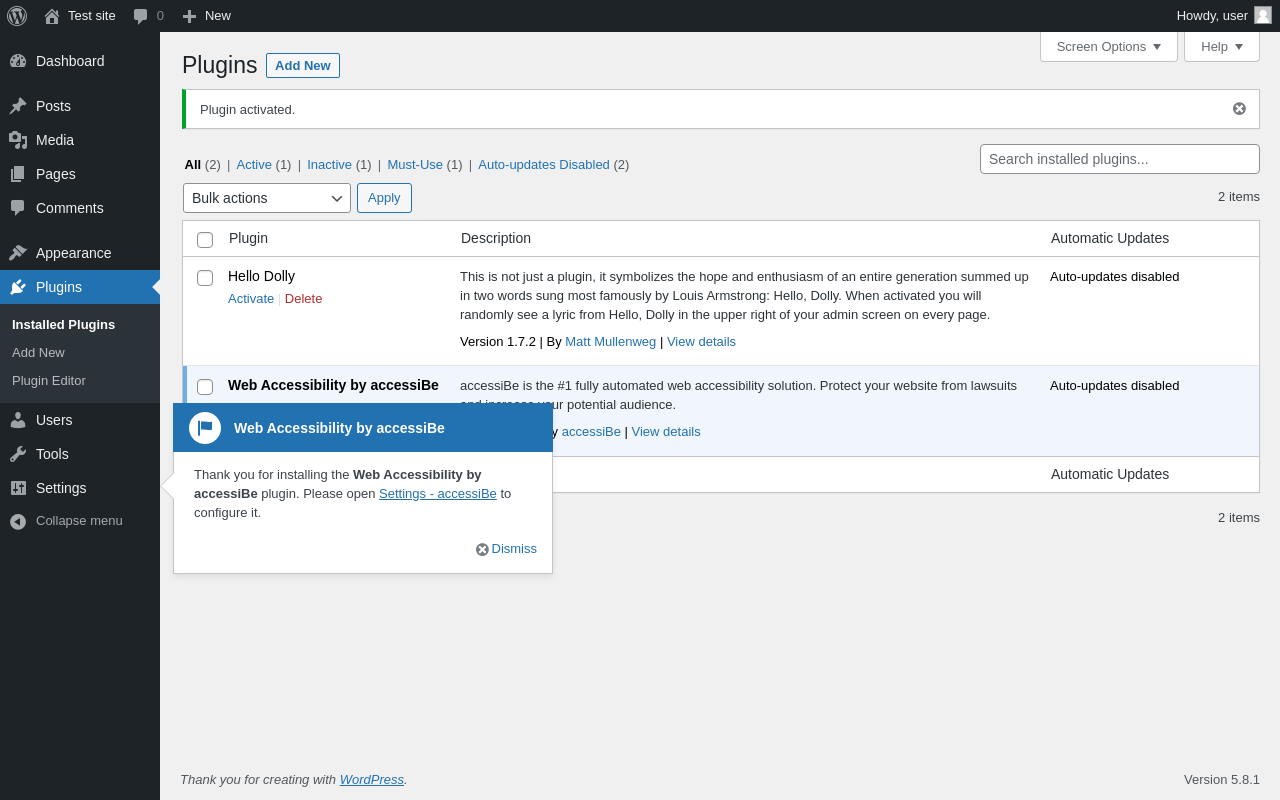The image size is (1280, 800).
Task: Open the Bulk actions dropdown
Action: tap(267, 198)
